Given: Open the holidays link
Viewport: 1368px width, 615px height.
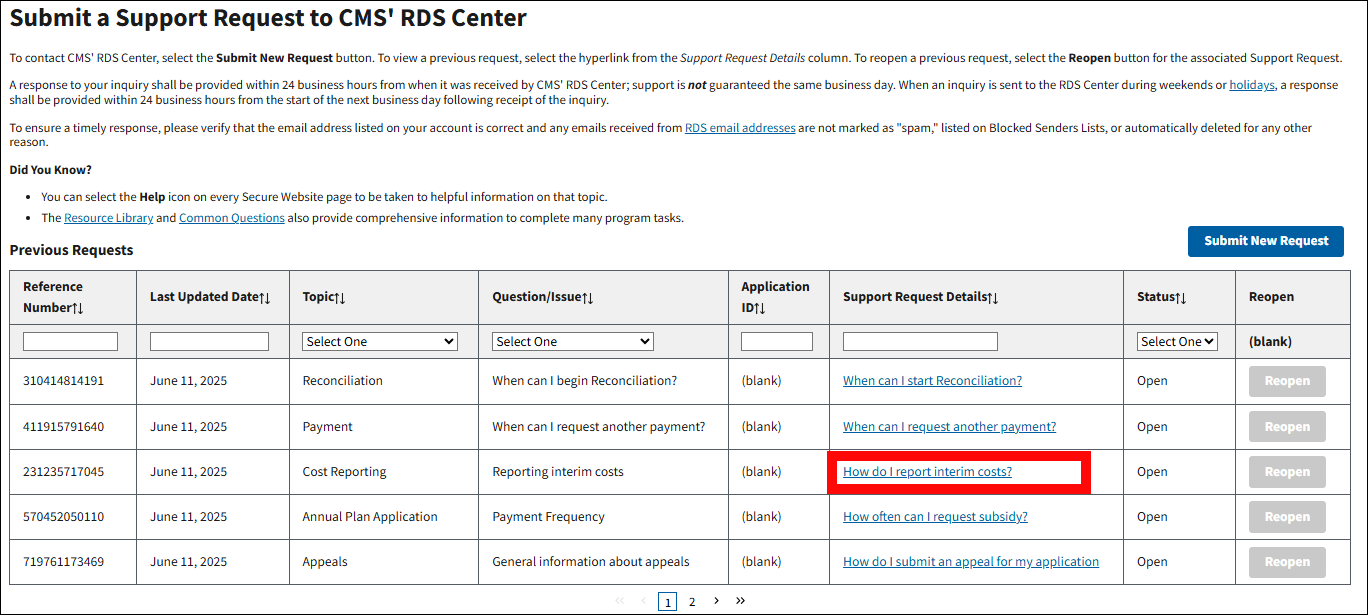Looking at the screenshot, I should [x=1251, y=85].
